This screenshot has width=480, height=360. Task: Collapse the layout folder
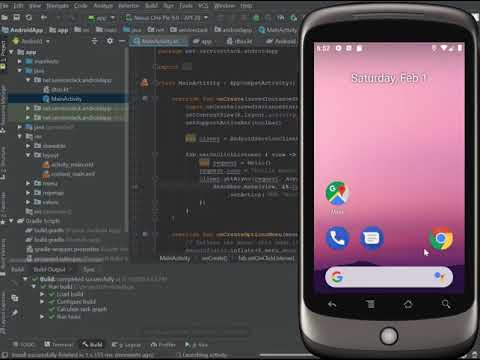28,155
